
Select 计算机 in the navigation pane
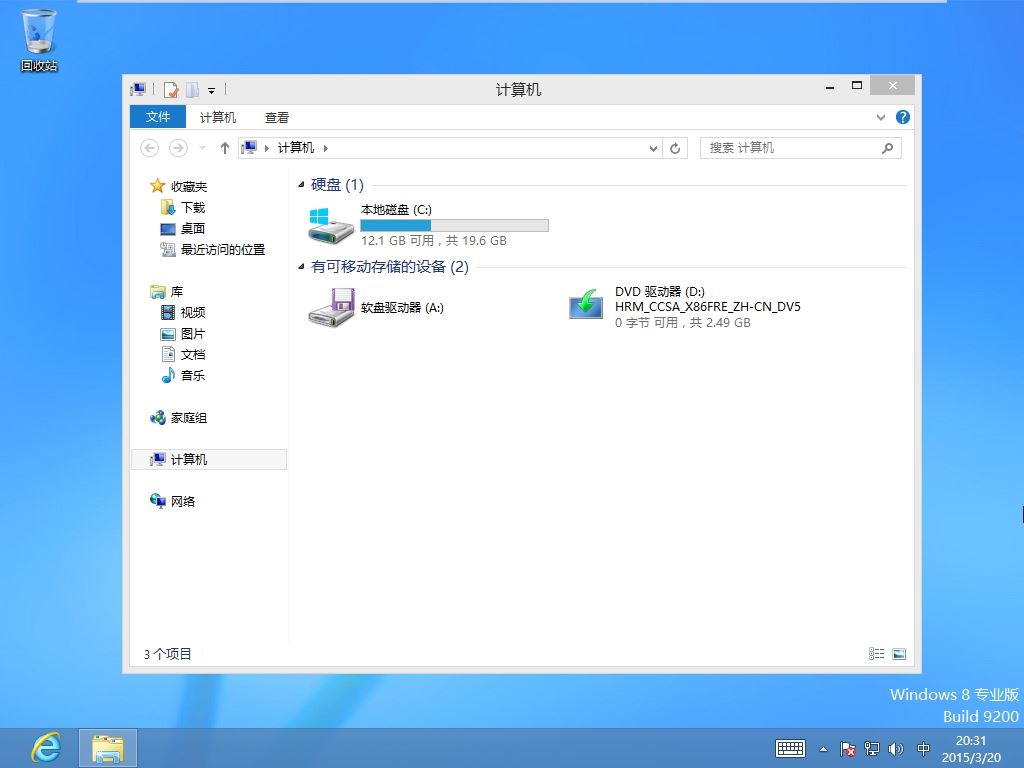tap(209, 460)
